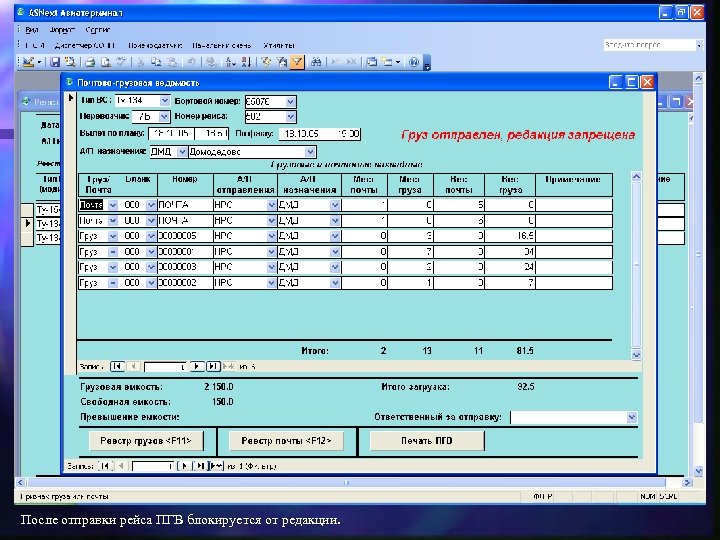Open the Приемосдатчик menu
This screenshot has width=720, height=540.
click(155, 45)
